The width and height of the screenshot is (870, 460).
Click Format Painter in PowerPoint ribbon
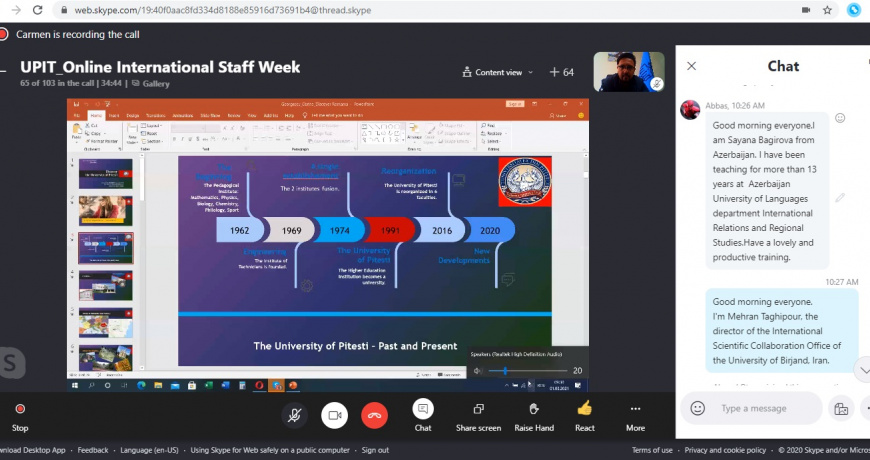[103, 141]
